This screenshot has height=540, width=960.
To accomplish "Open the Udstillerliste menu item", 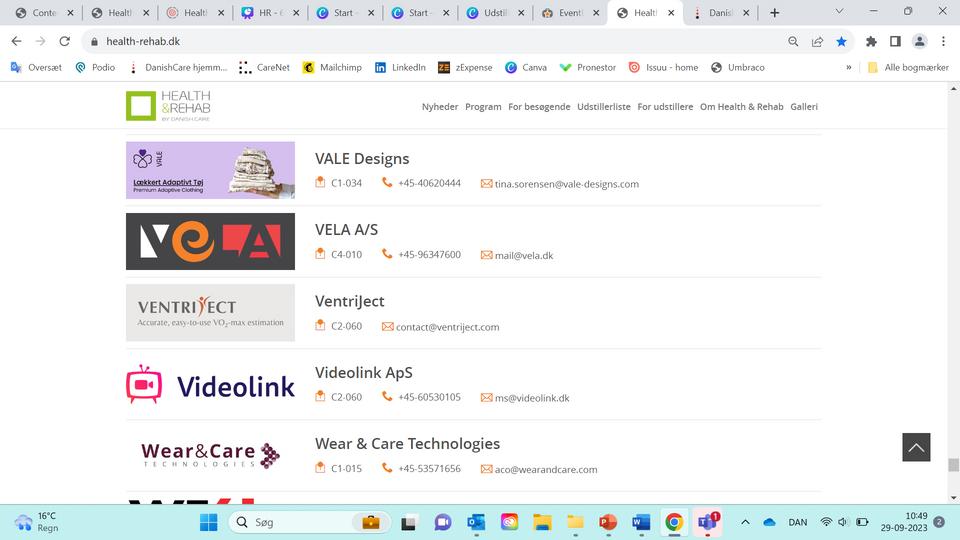I will click(x=604, y=107).
